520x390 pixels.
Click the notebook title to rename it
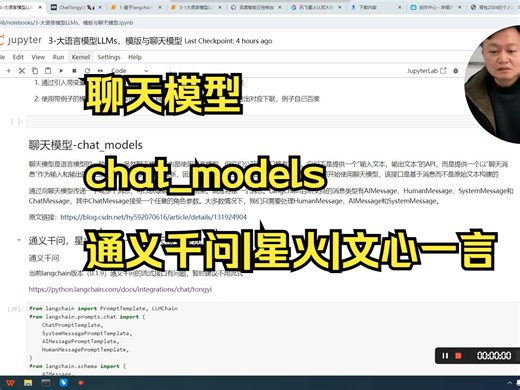click(115, 41)
